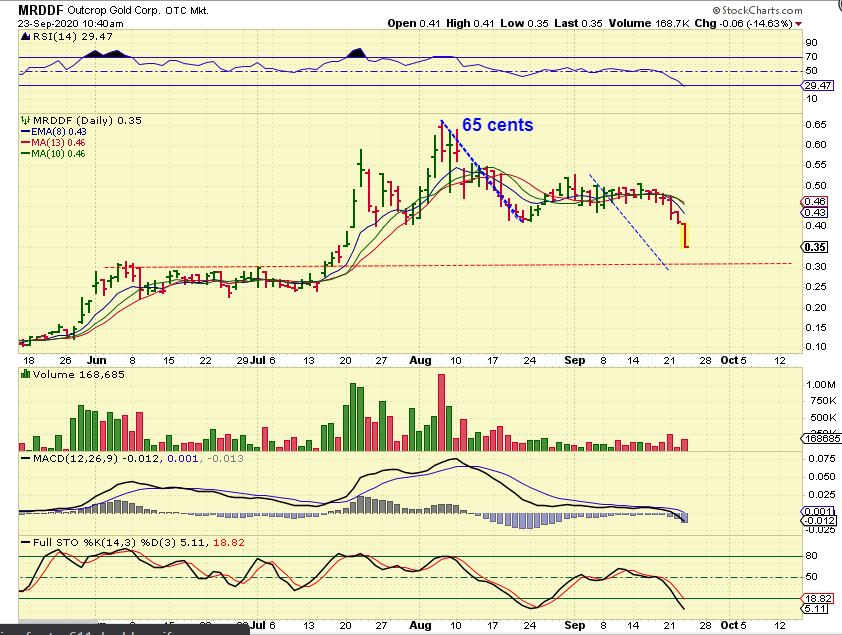Viewport: 842px width, 635px height.
Task: Click the tallest red volume bar in August
Action: (x=442, y=412)
